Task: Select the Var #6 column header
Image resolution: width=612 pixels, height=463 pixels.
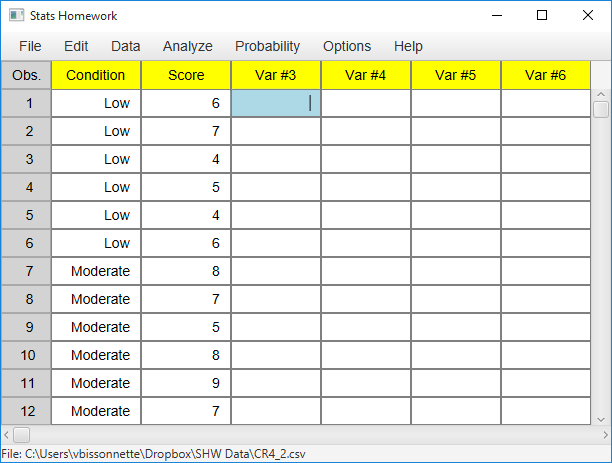Action: (546, 75)
